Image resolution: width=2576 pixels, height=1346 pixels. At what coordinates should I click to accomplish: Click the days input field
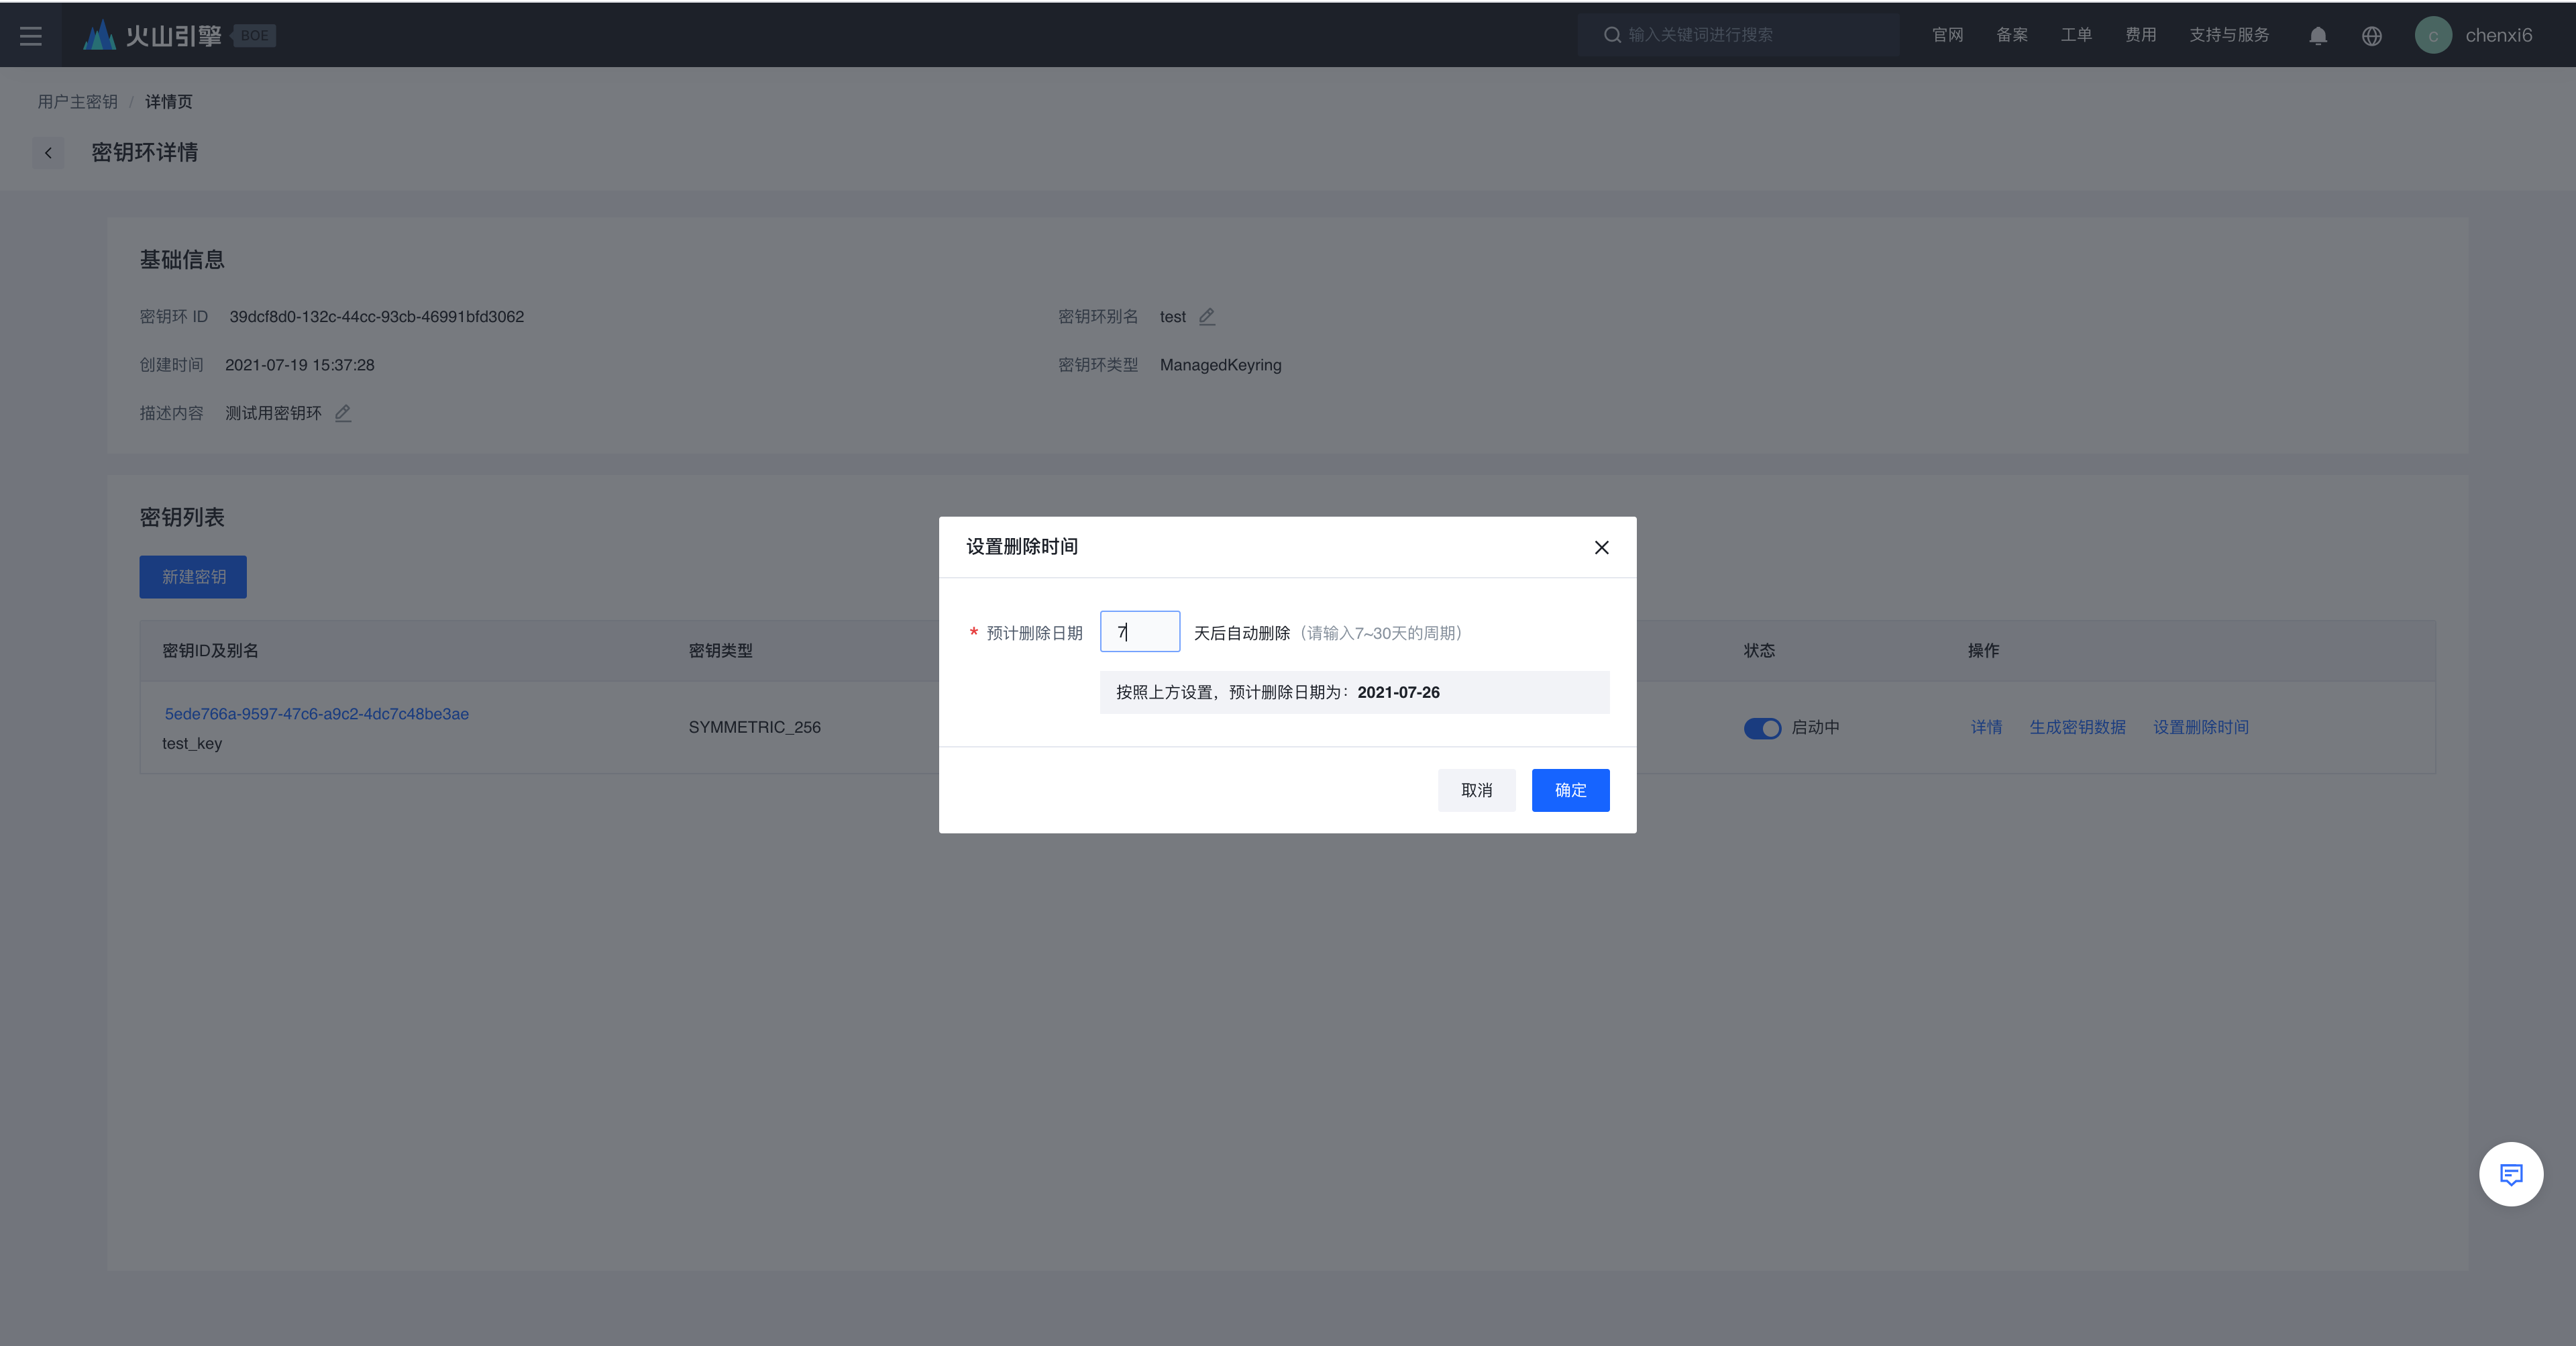pos(1140,632)
